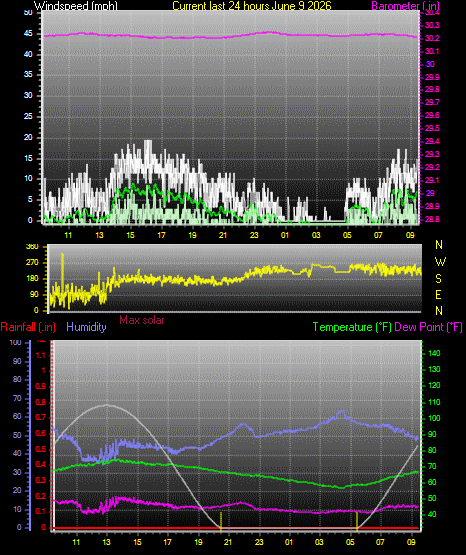
Task: Click '0.8' on the red rainfall axis
Action: 41,402
